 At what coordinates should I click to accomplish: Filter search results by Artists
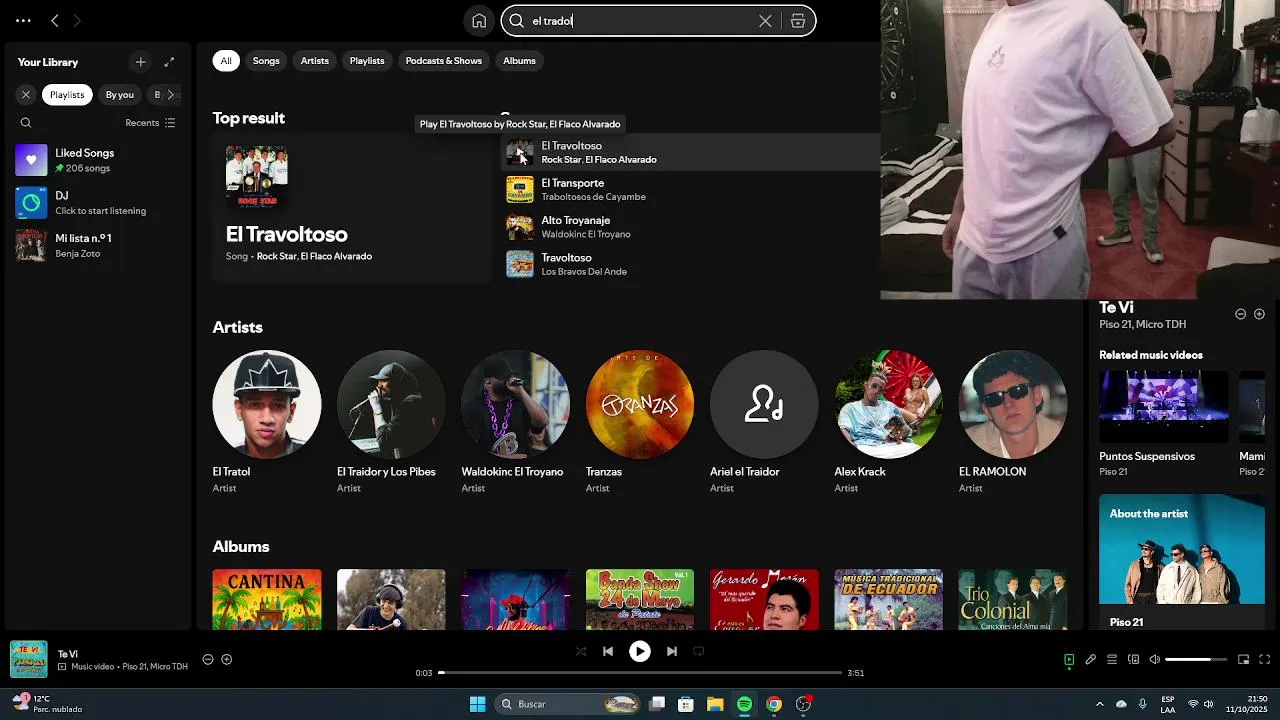tap(315, 61)
